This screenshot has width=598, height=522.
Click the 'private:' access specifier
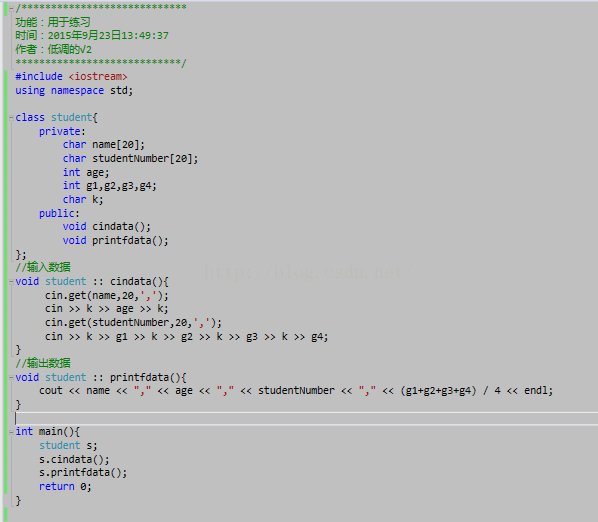[62, 131]
